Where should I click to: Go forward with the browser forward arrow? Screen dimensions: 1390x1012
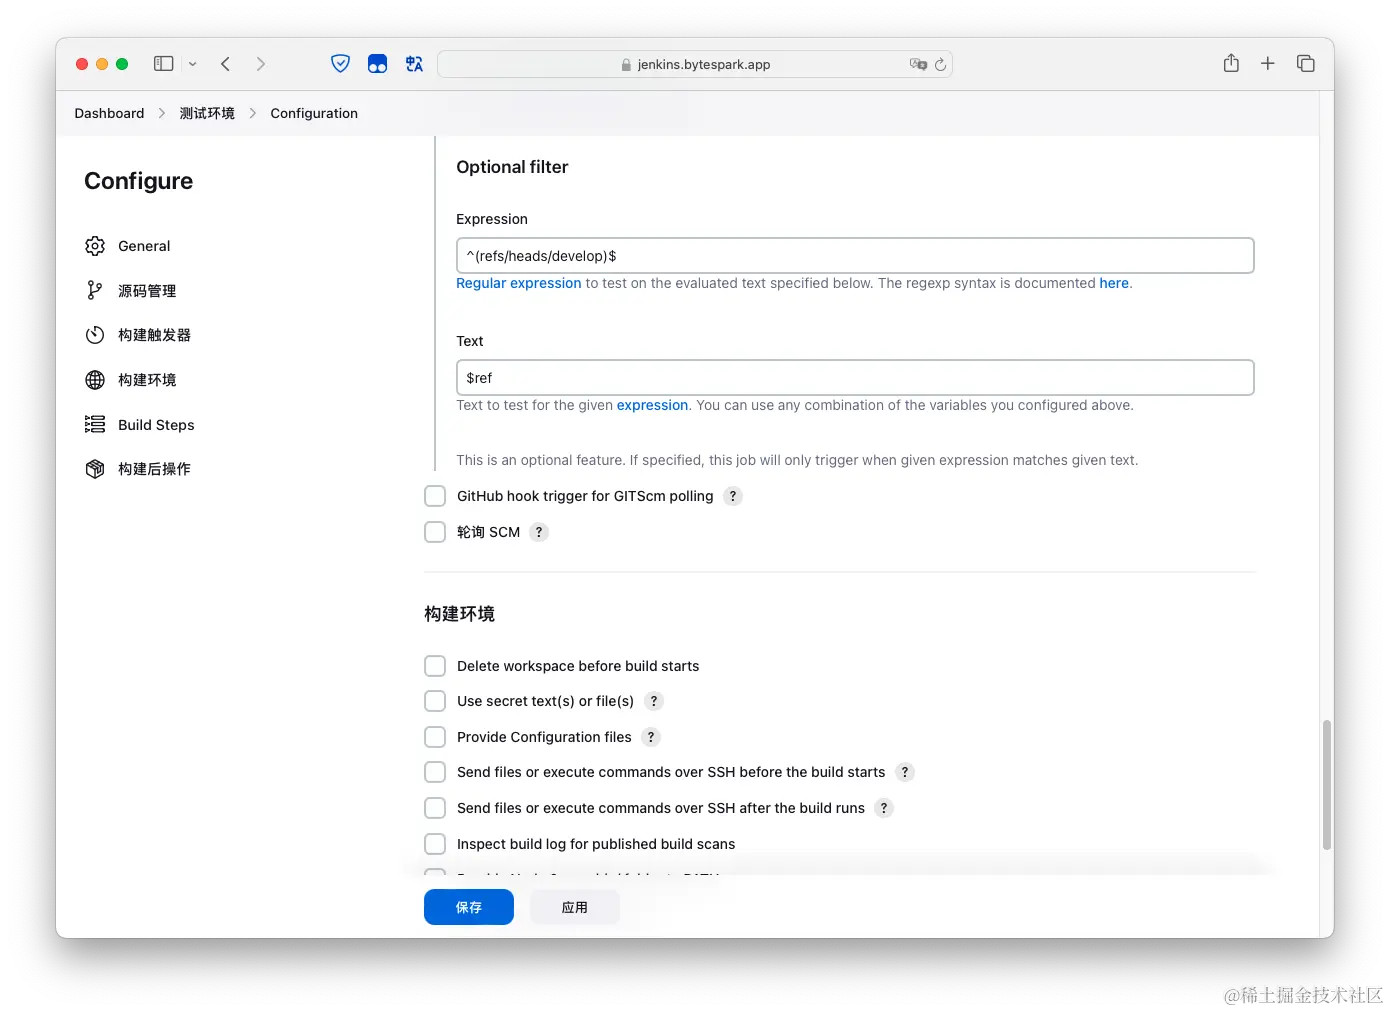(x=261, y=64)
